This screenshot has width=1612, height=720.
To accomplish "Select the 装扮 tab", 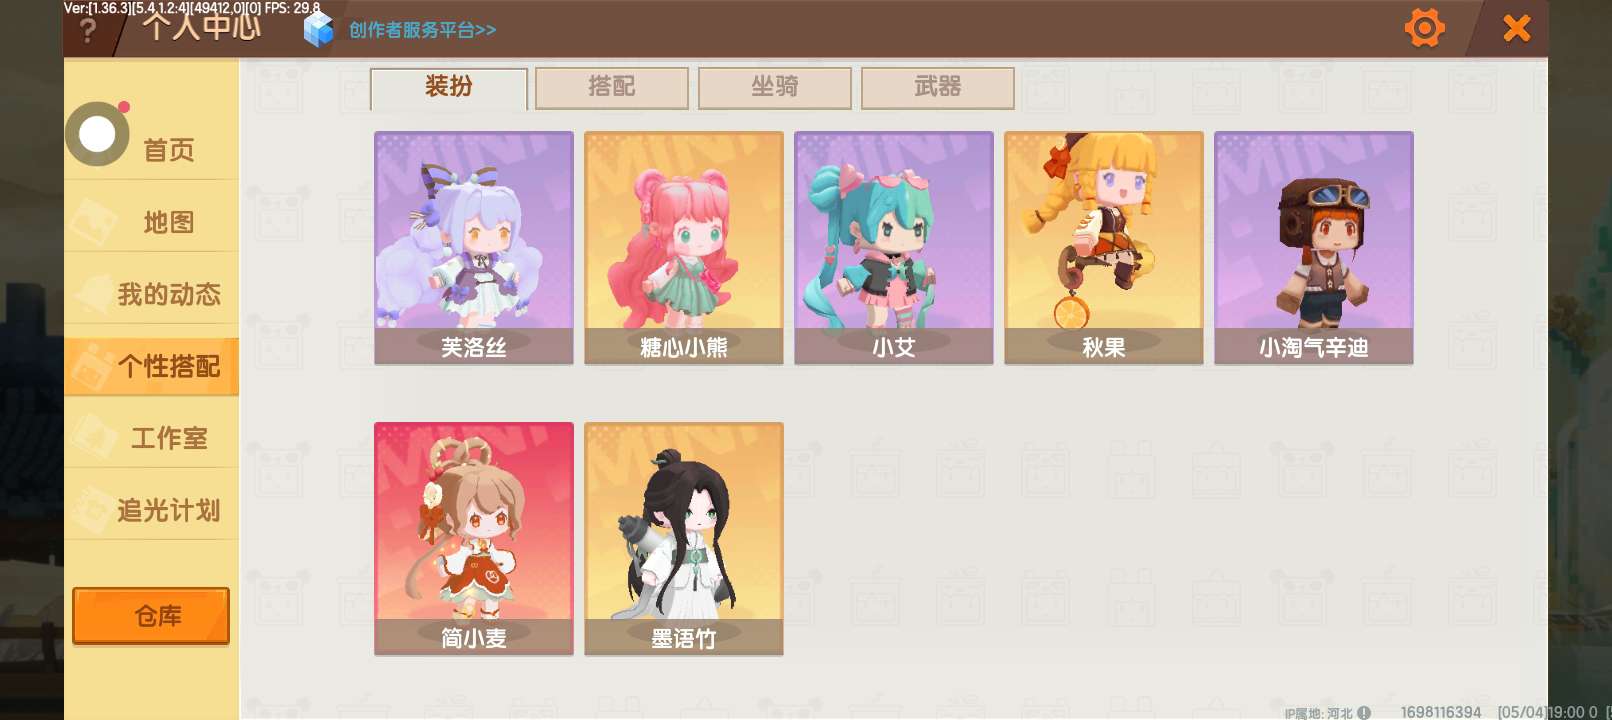I will click(x=449, y=88).
